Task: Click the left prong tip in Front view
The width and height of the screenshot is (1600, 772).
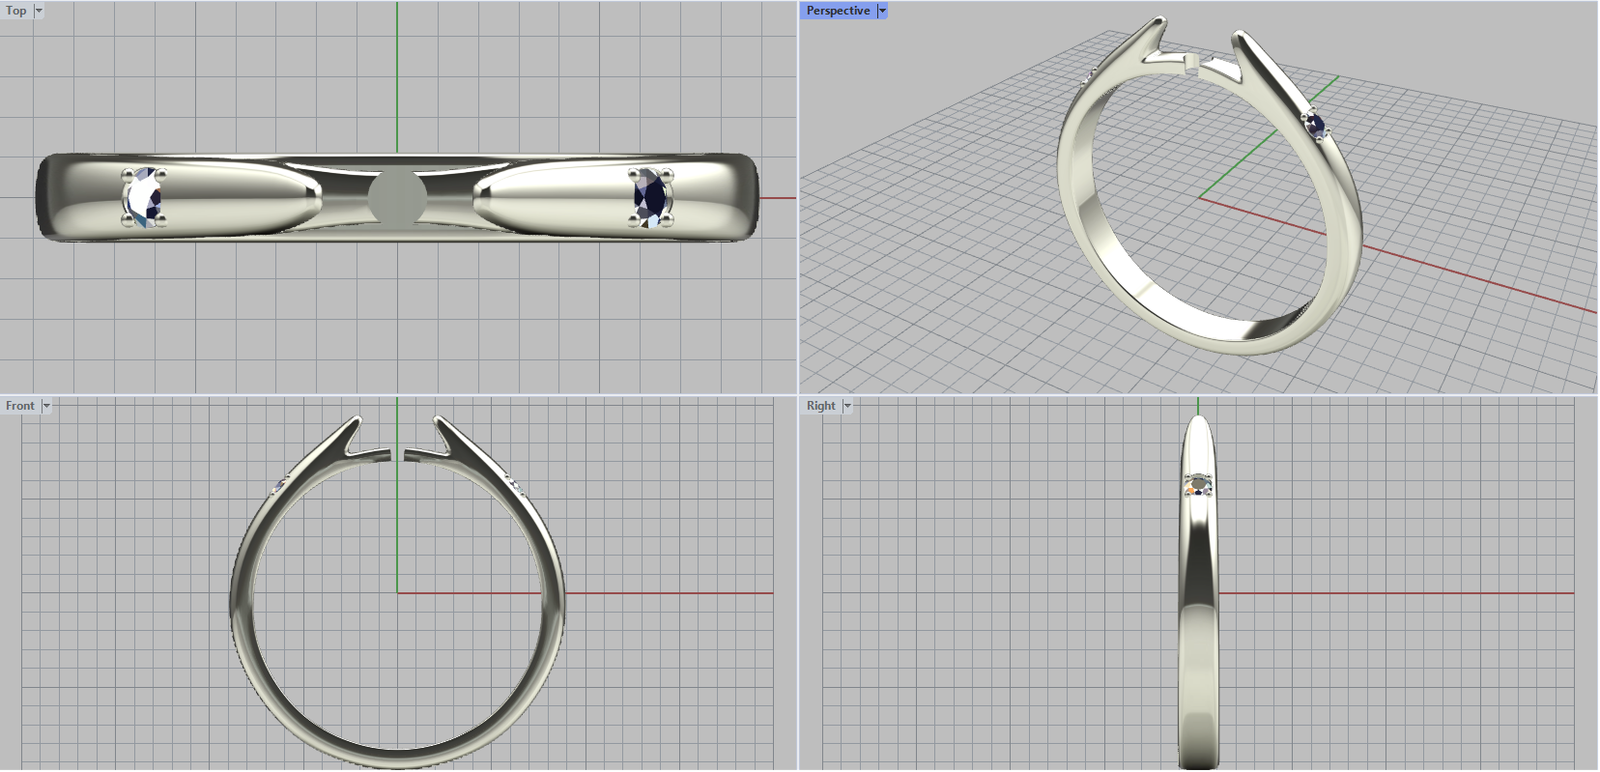Action: (356, 420)
